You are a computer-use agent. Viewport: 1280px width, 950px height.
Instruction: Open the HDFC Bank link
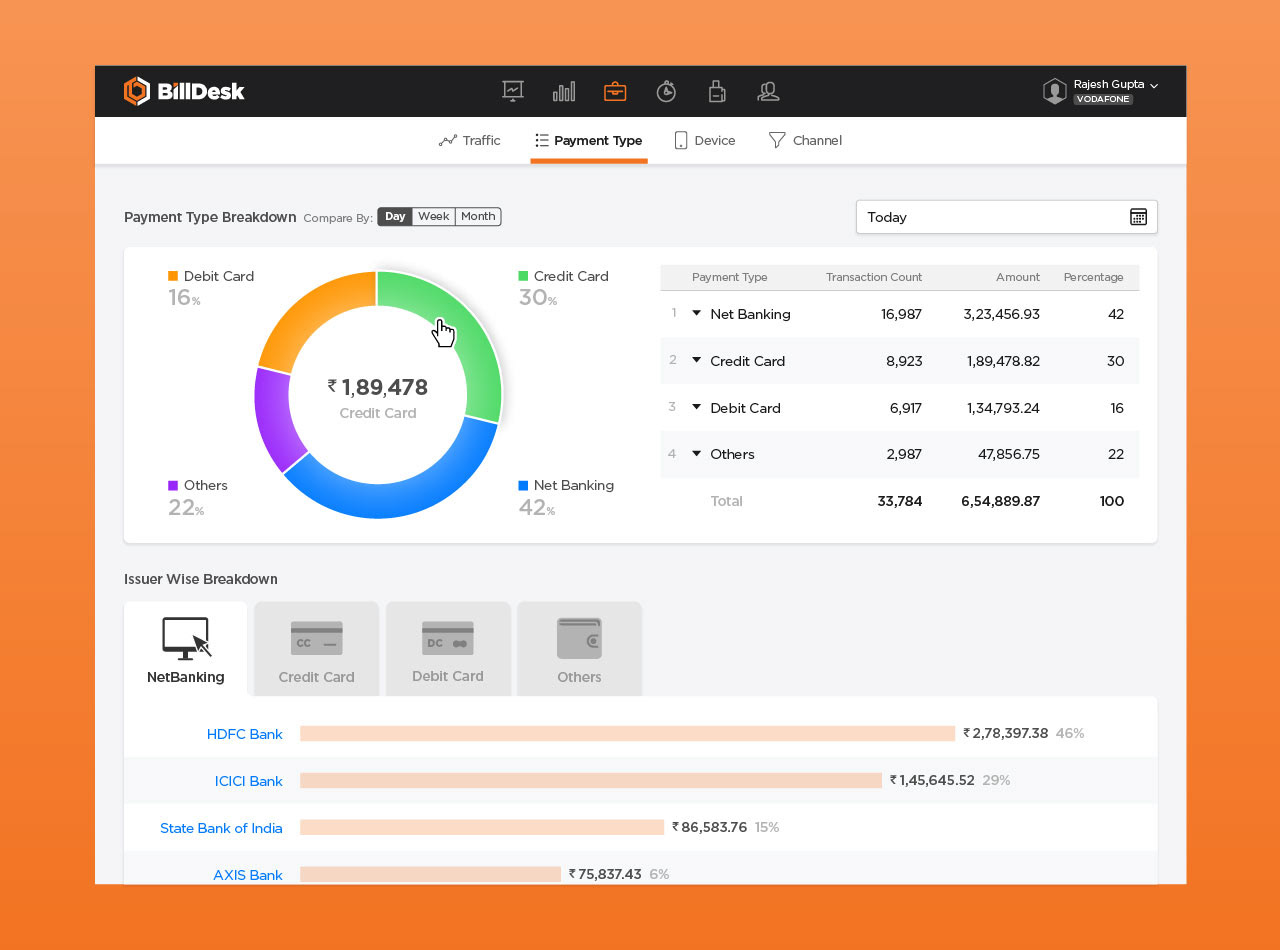(x=245, y=734)
